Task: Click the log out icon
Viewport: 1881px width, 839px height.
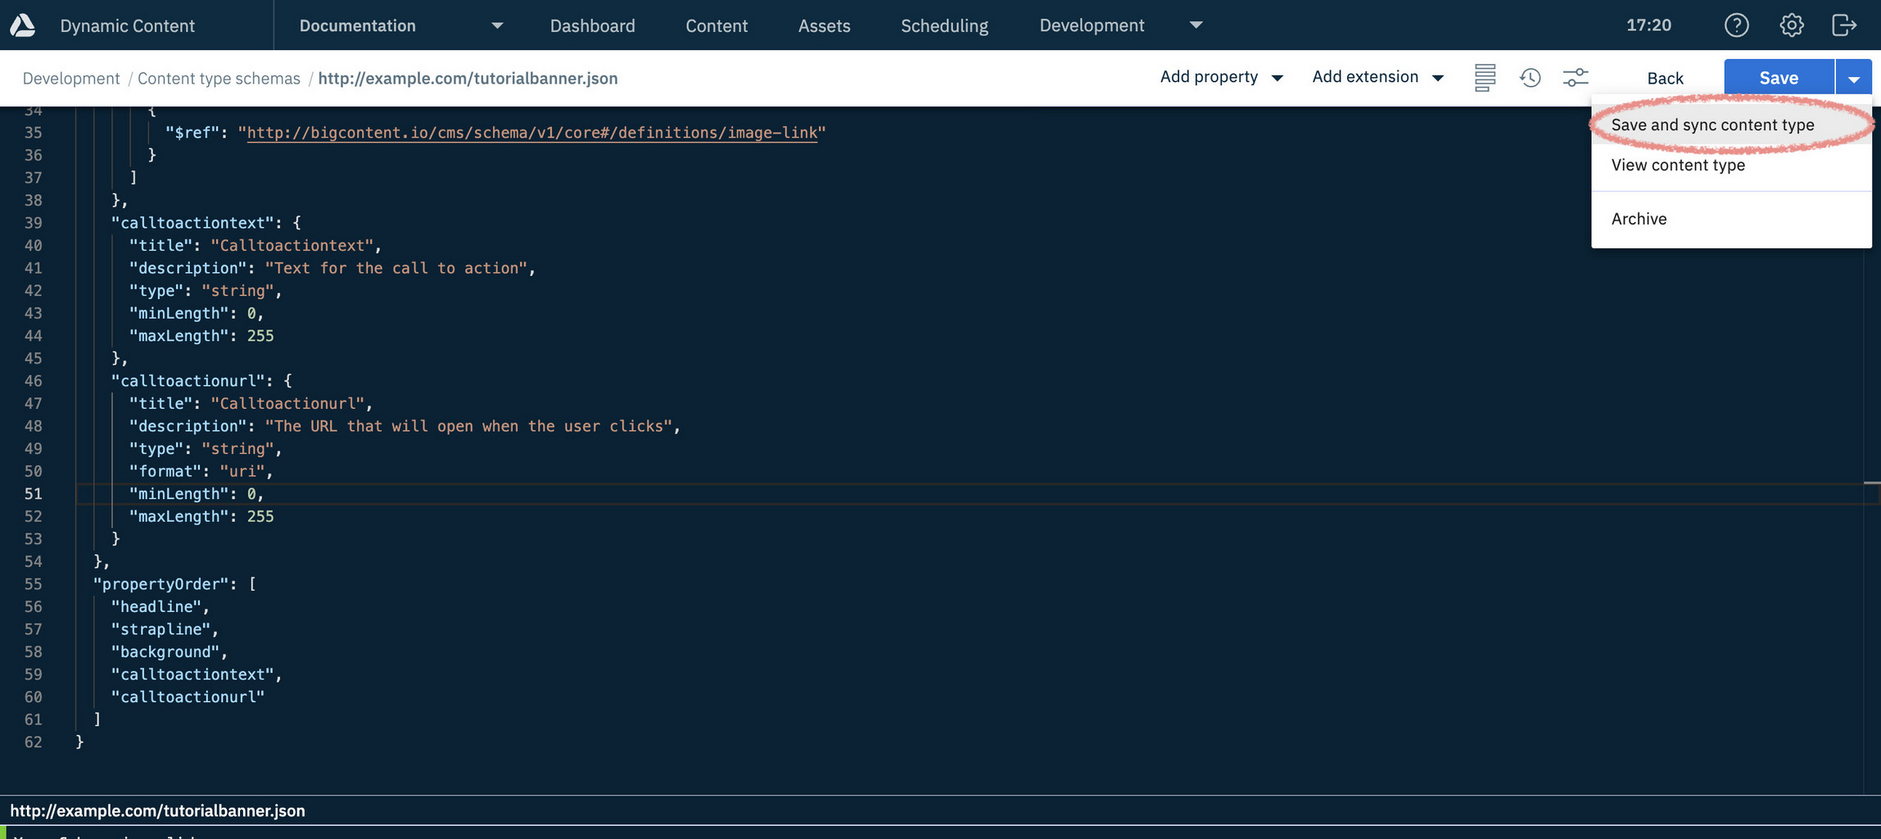Action: click(x=1844, y=25)
